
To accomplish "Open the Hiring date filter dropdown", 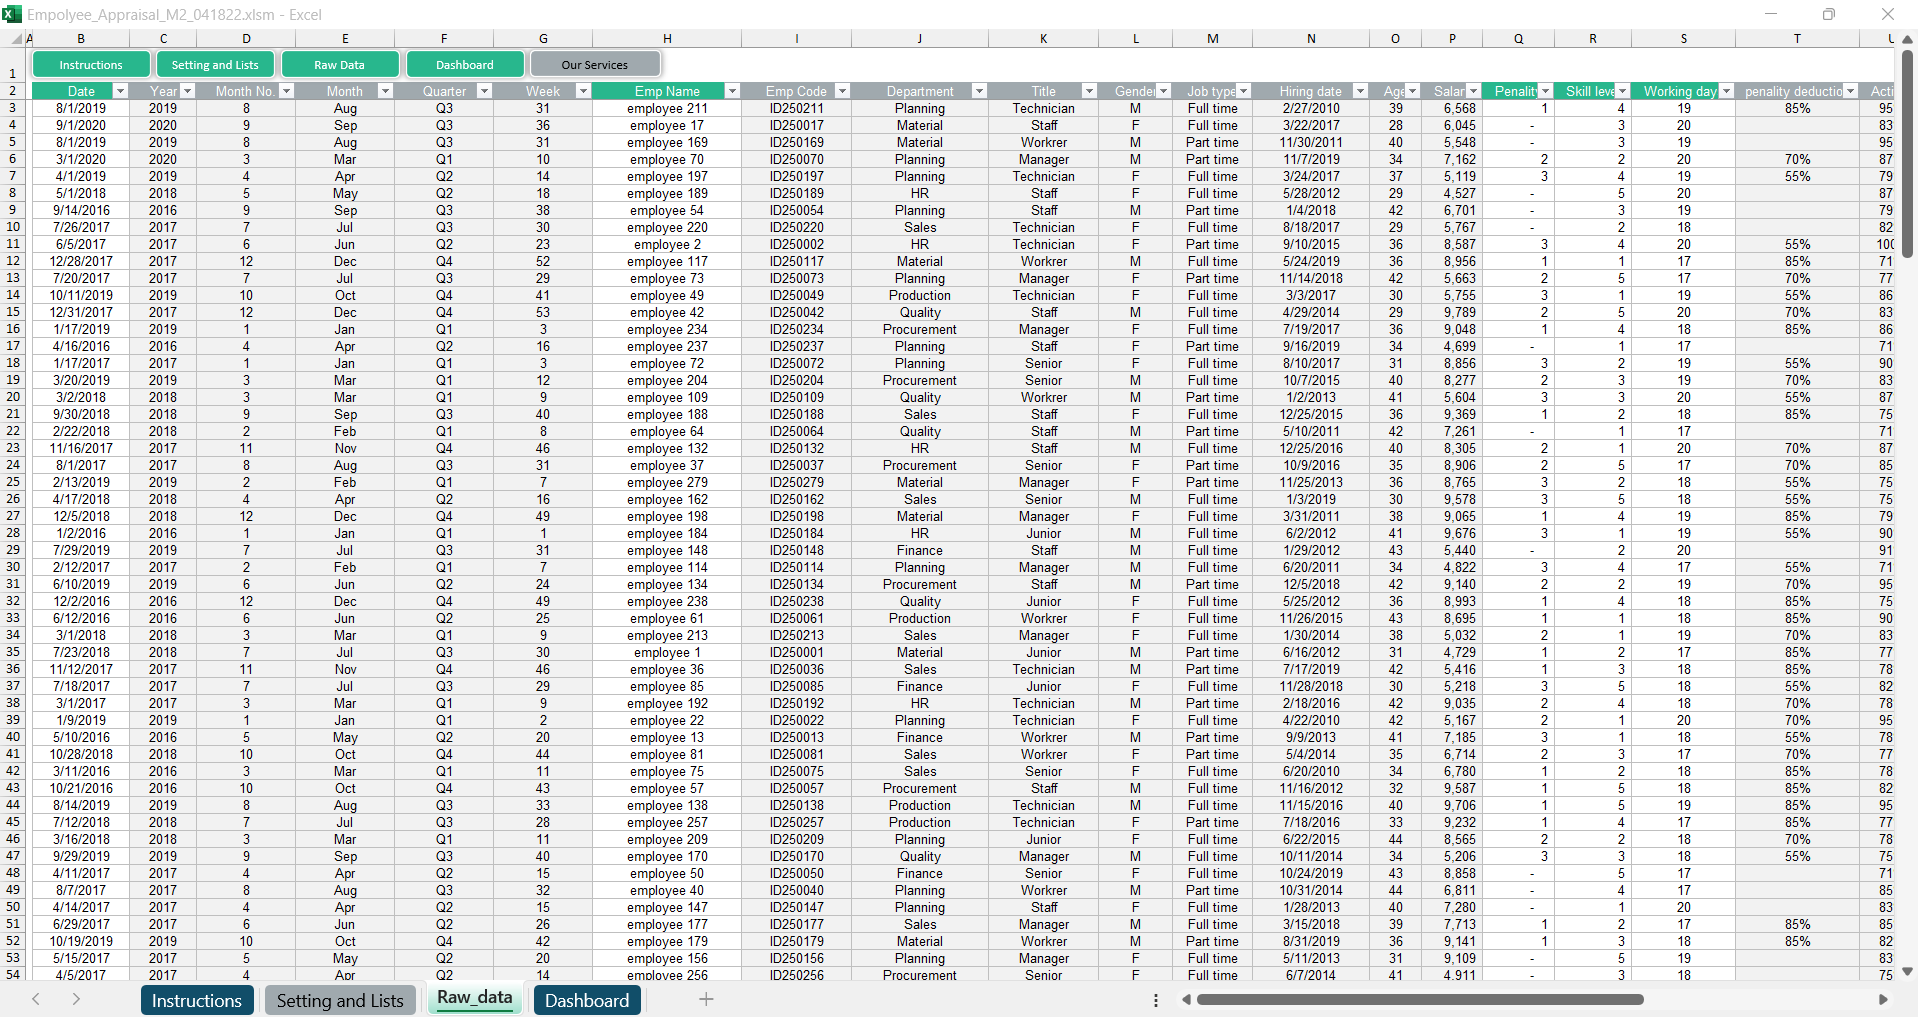I will point(1359,91).
